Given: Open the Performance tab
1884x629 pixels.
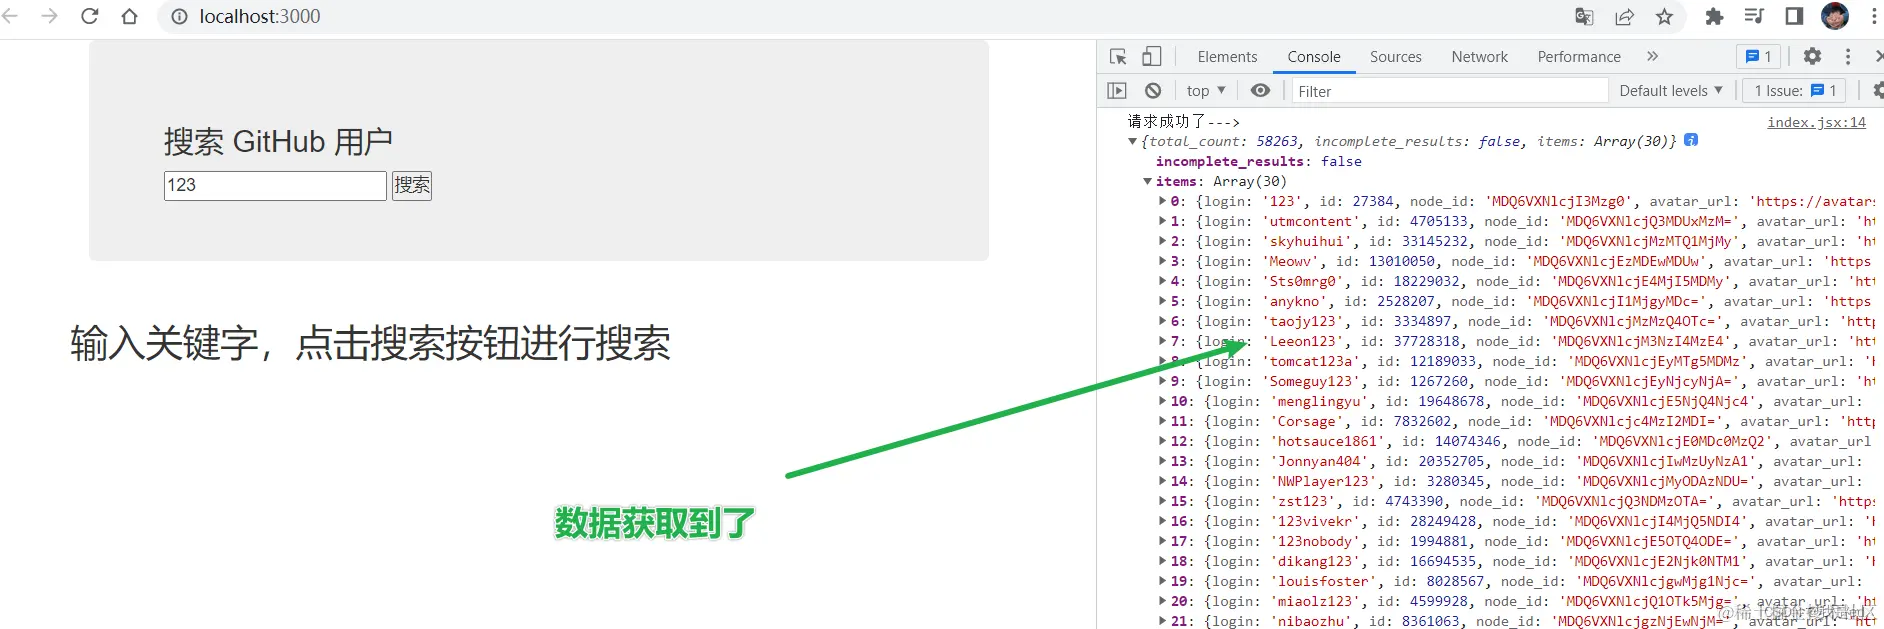Looking at the screenshot, I should 1579,57.
